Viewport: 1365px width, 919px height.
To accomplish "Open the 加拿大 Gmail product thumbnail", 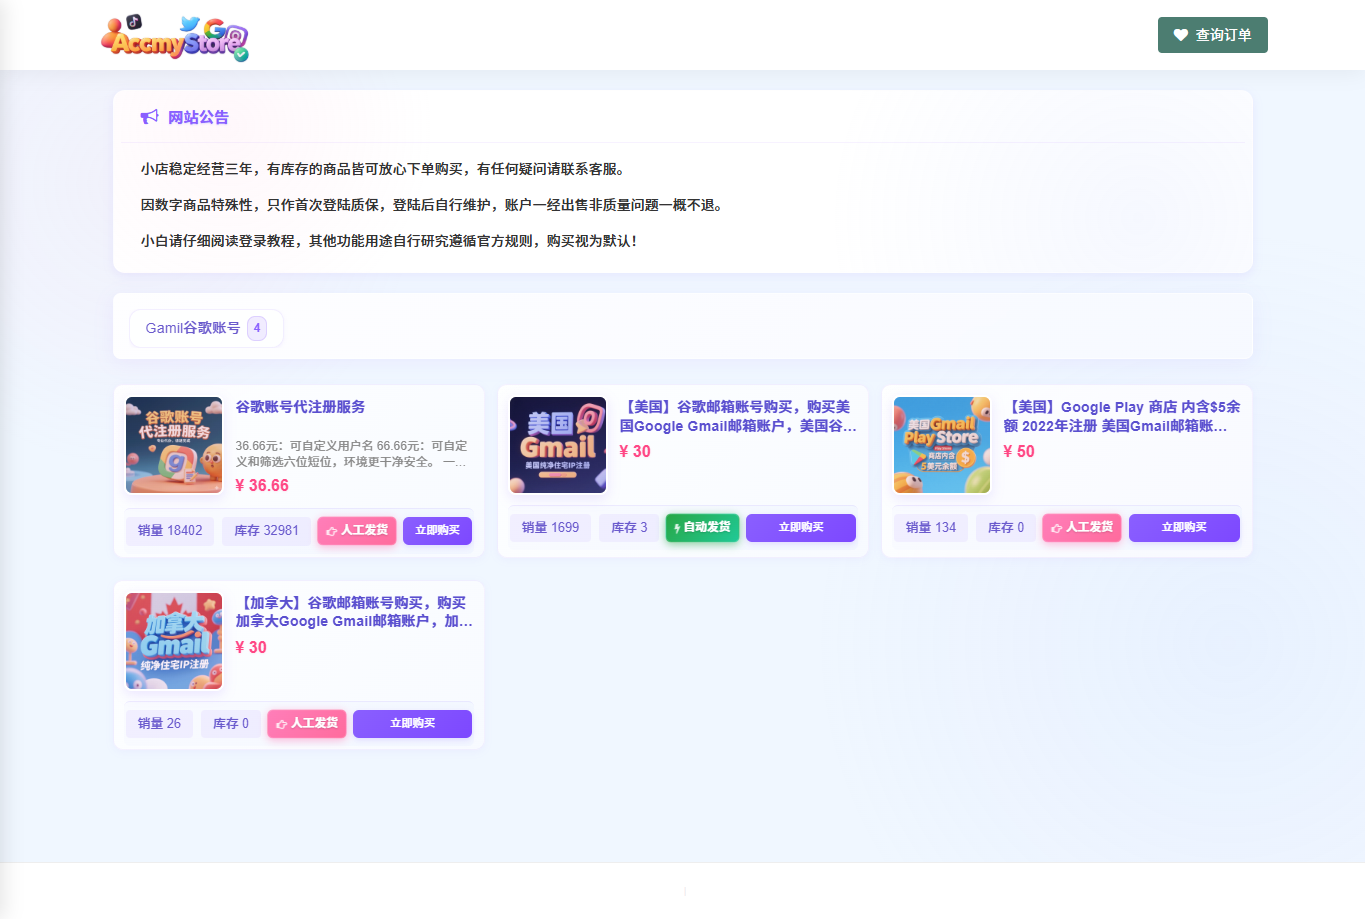I will tap(174, 641).
